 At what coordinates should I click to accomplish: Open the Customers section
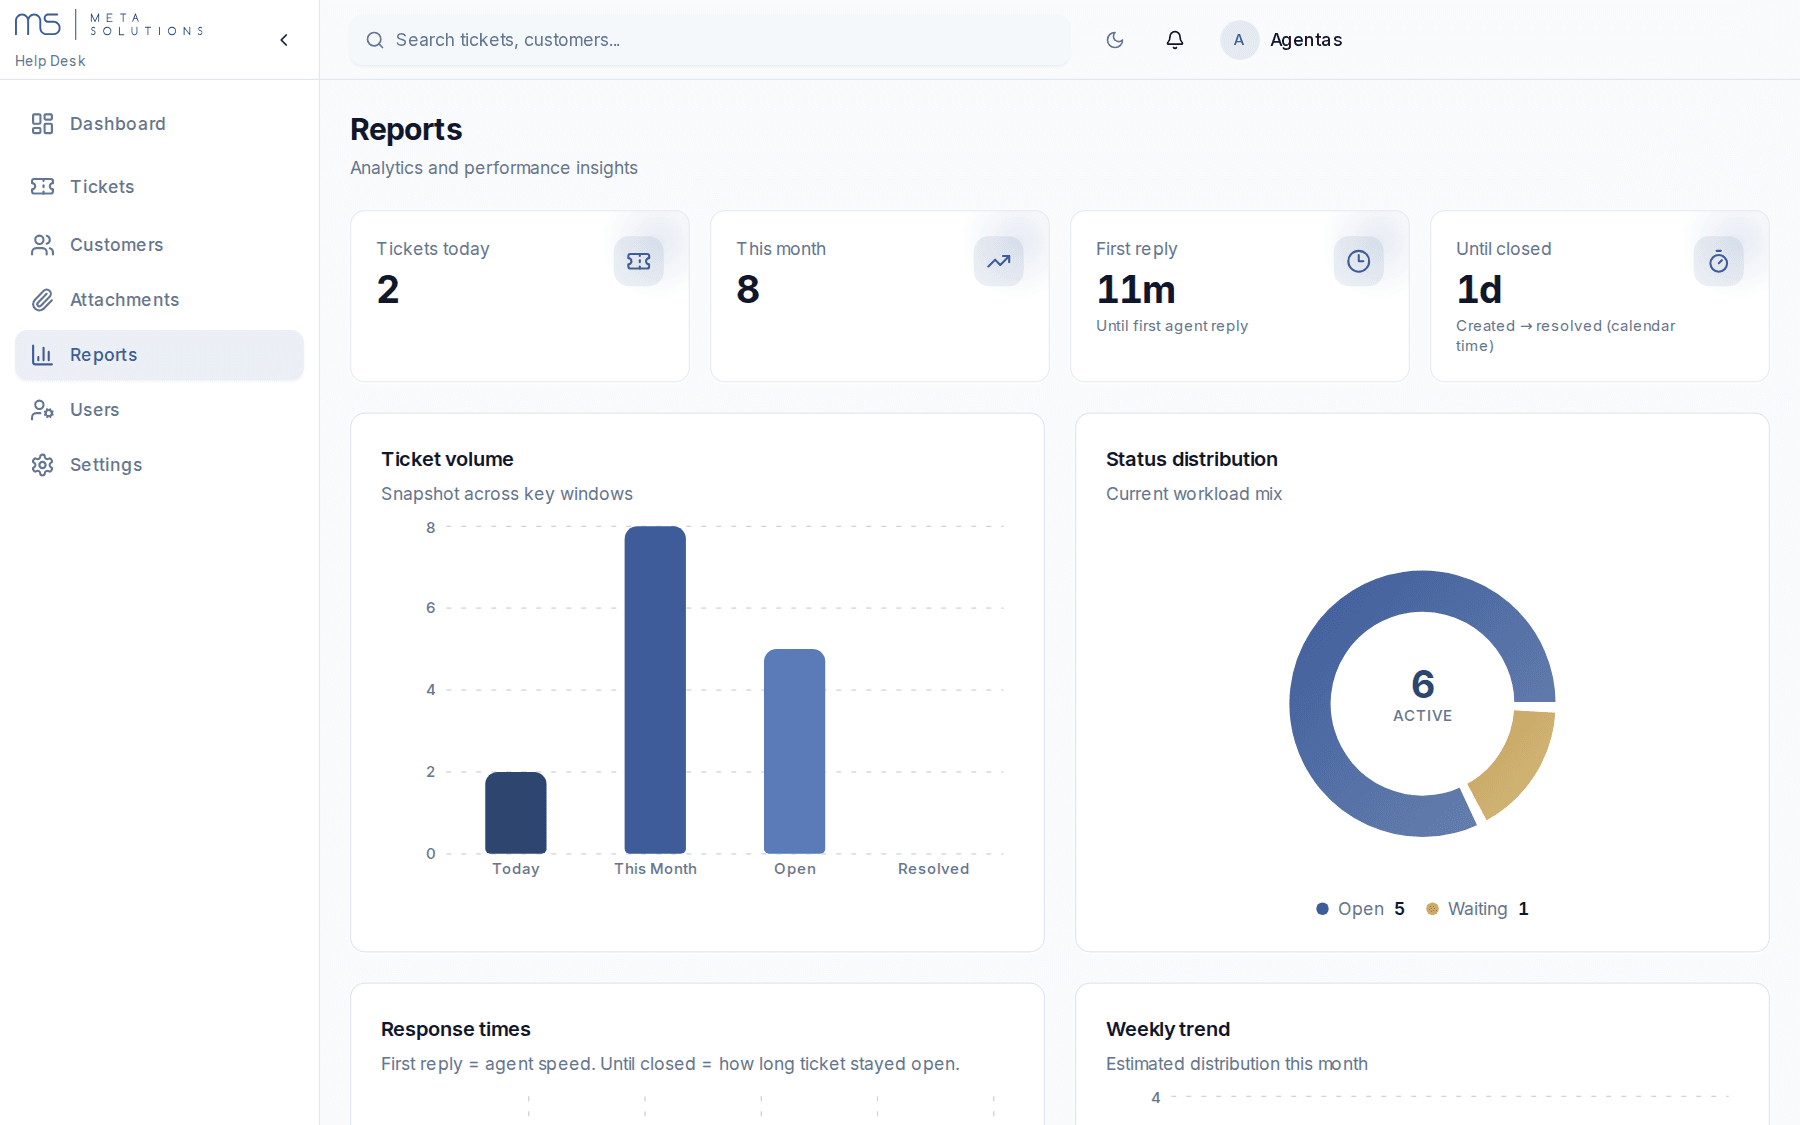[159, 245]
